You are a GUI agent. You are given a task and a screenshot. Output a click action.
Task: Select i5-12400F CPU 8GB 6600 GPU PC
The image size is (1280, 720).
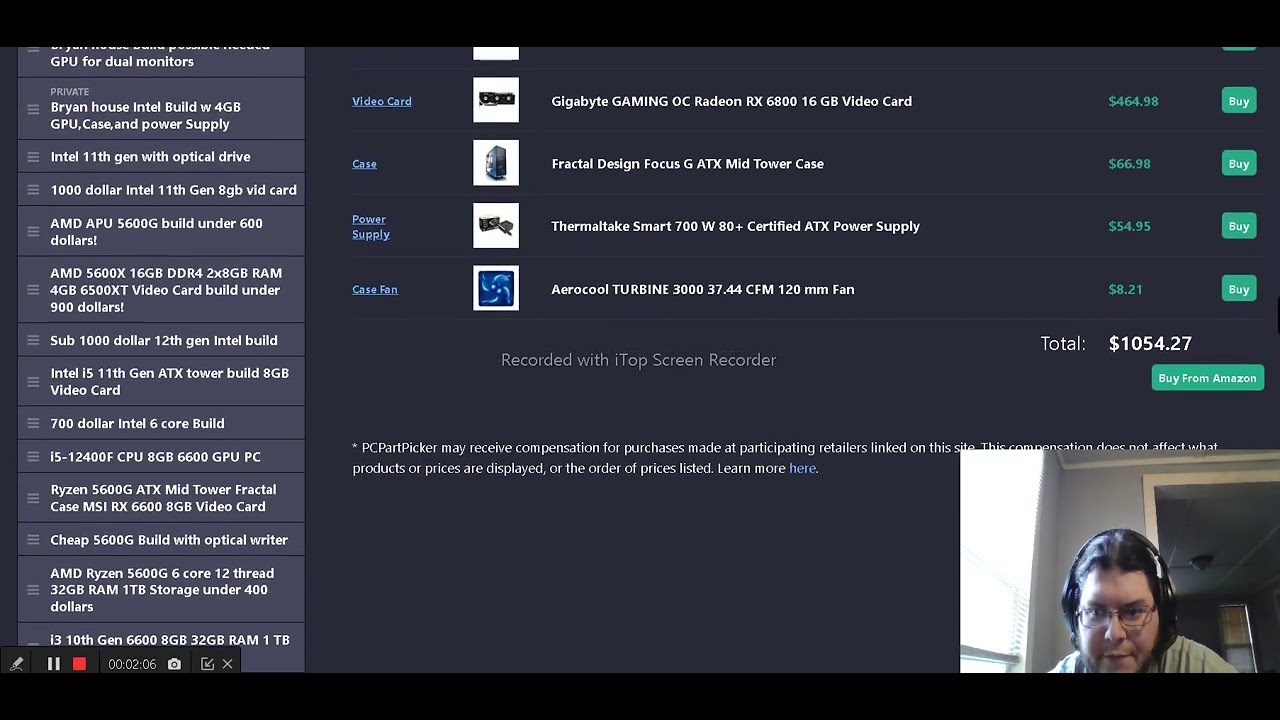(161, 457)
